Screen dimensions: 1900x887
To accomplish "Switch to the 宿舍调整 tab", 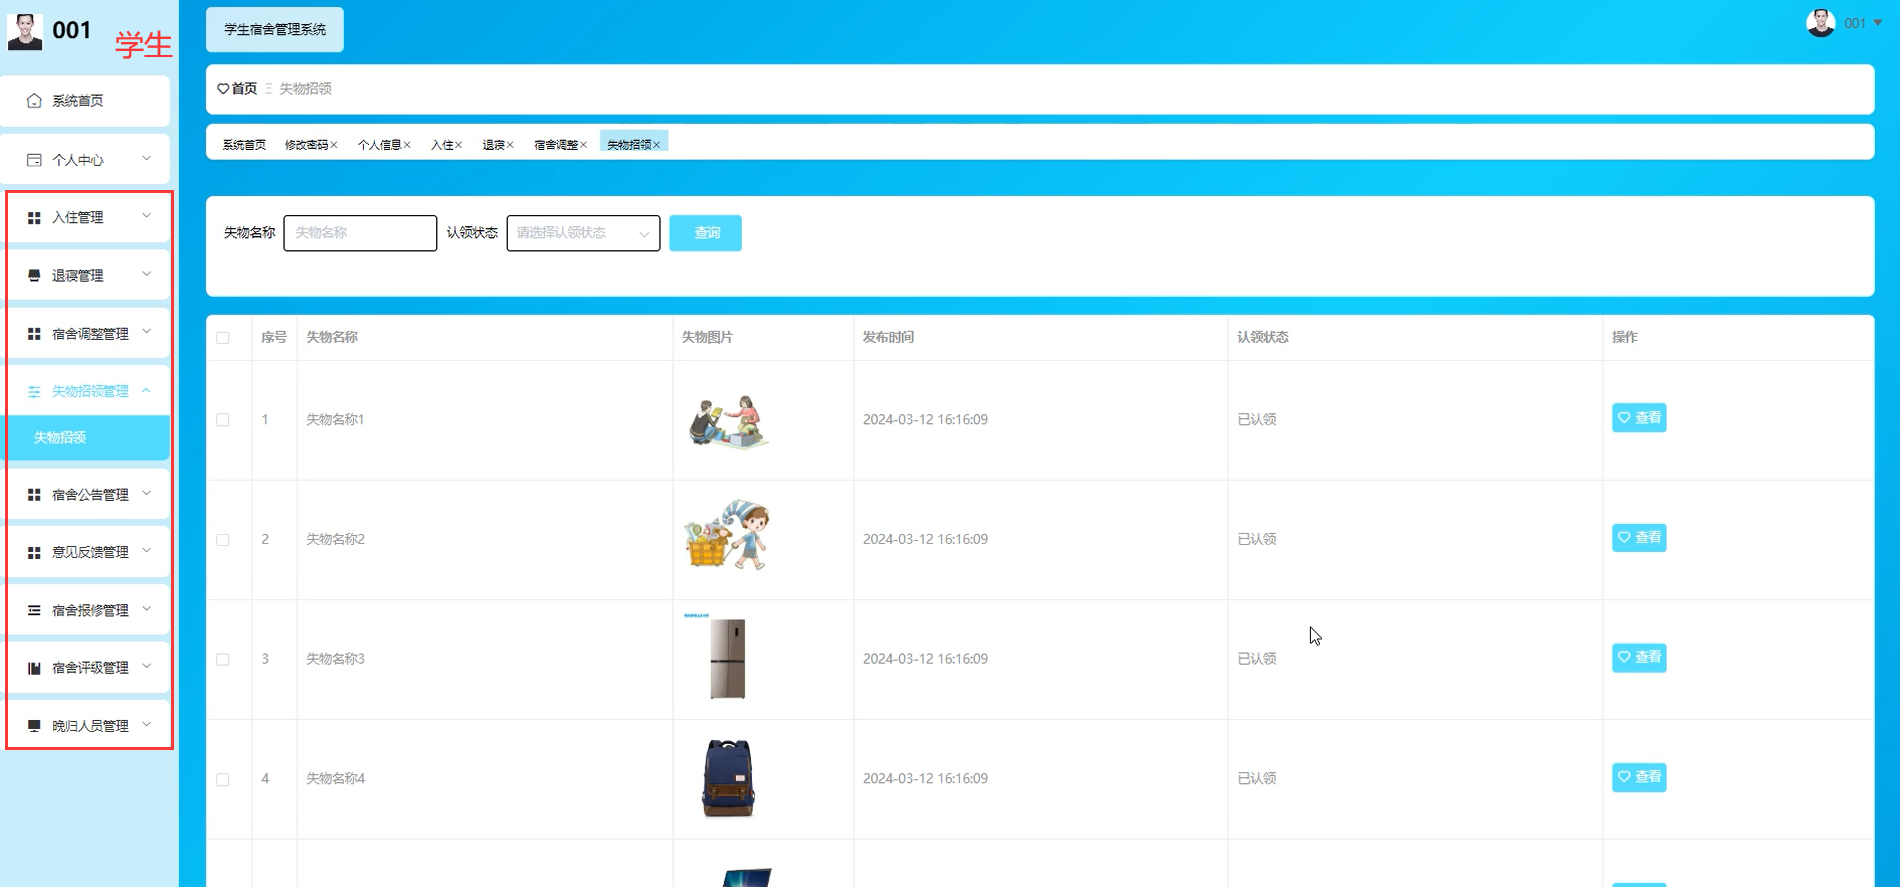I will coord(556,145).
